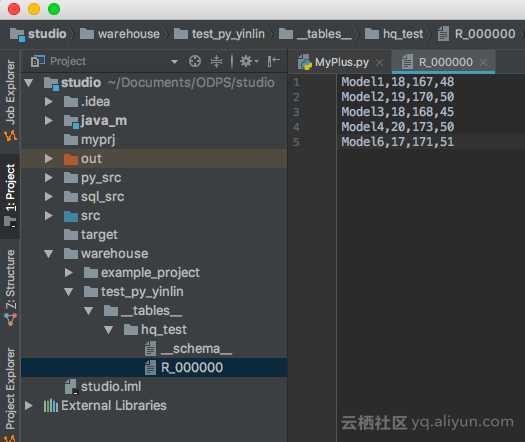Click warehouse in the breadcrumb bar
Screen dimensions: 525x442
click(120, 34)
